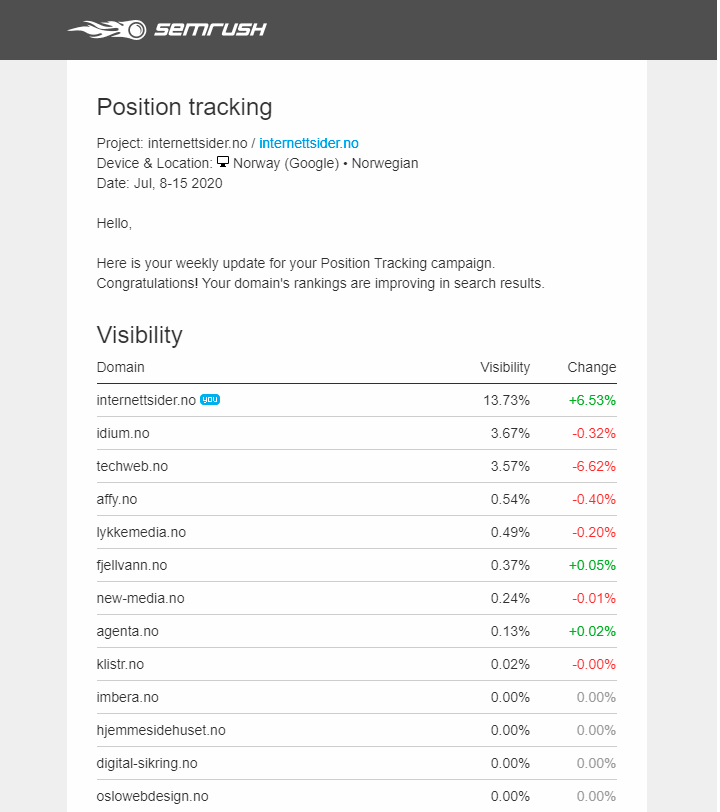
Task: Select the fjellvann.no domain entry
Action: click(x=132, y=566)
